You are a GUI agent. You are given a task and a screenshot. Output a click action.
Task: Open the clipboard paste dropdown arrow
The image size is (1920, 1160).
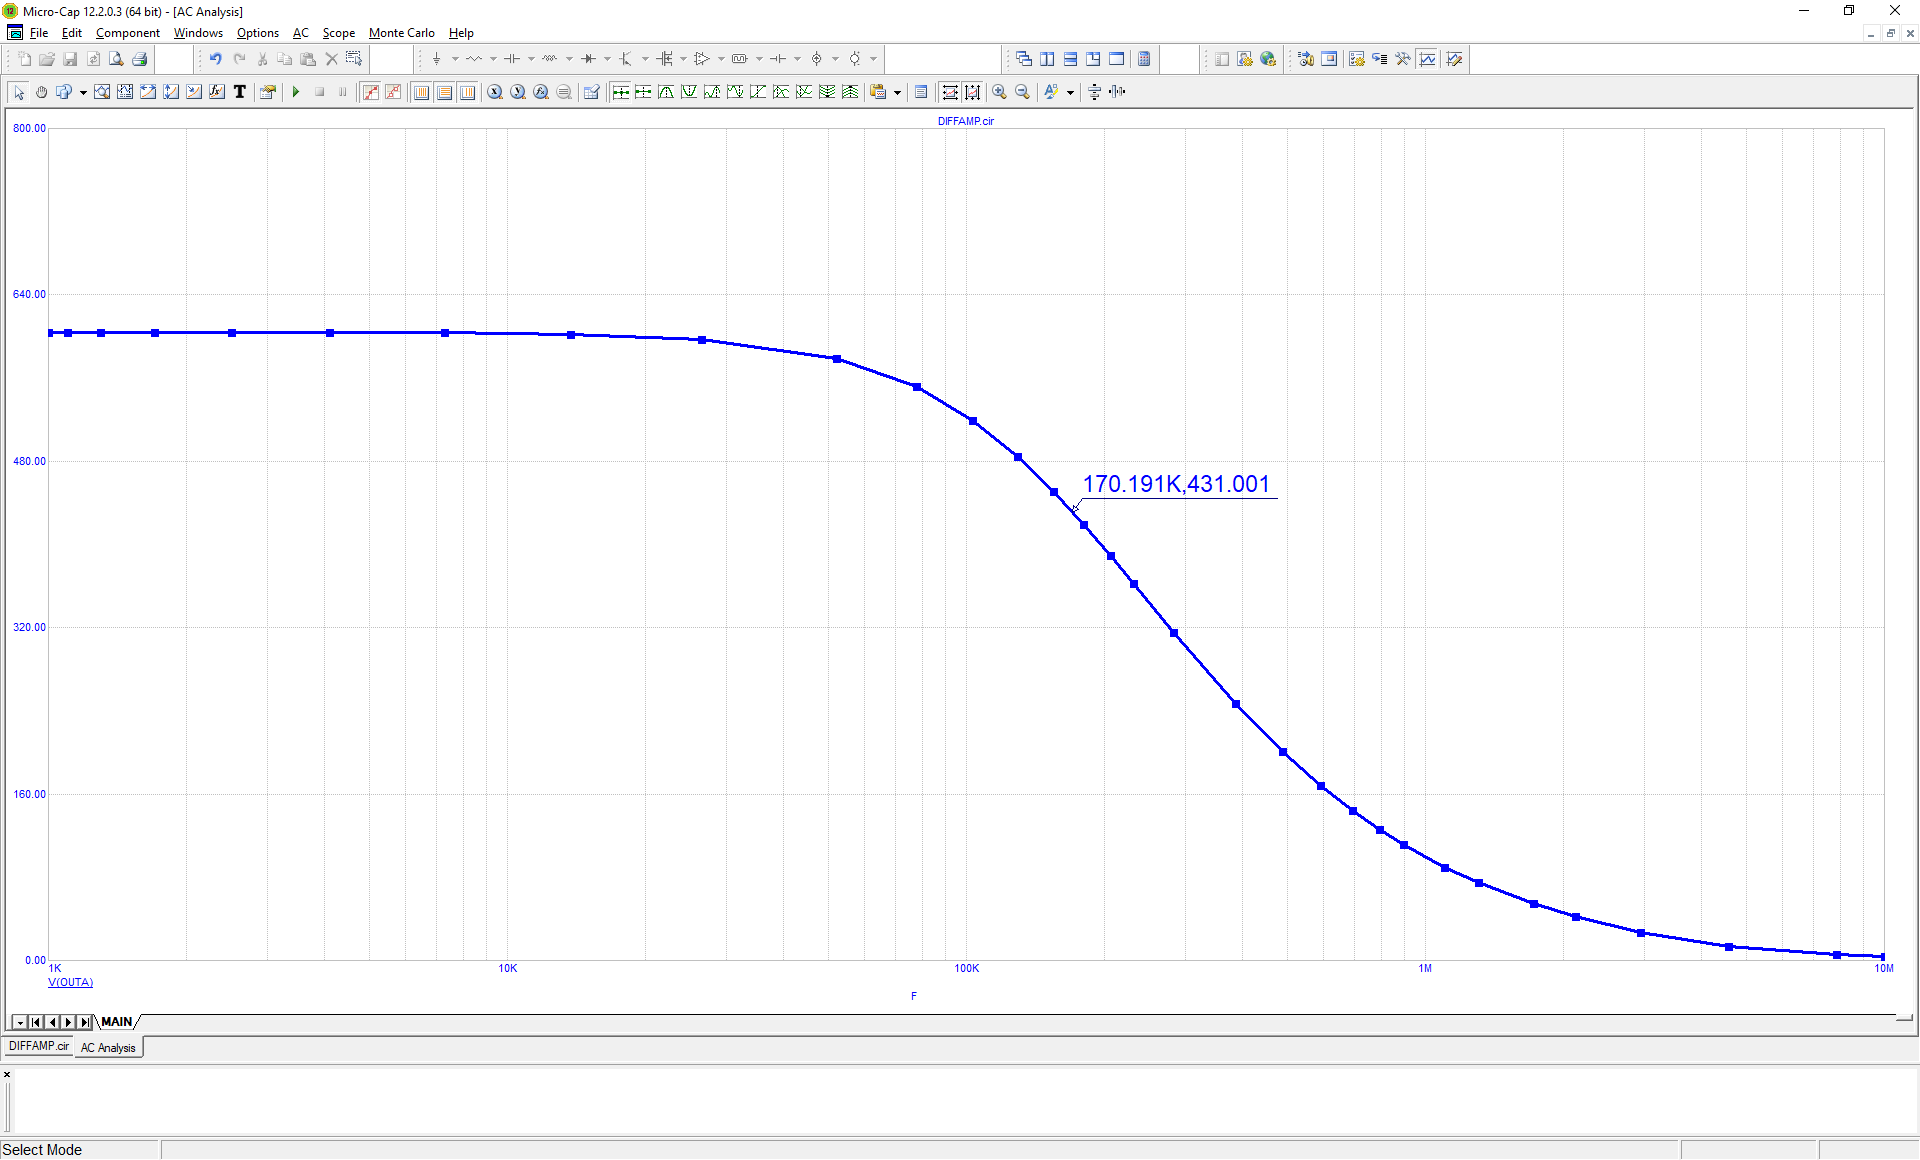(x=897, y=92)
